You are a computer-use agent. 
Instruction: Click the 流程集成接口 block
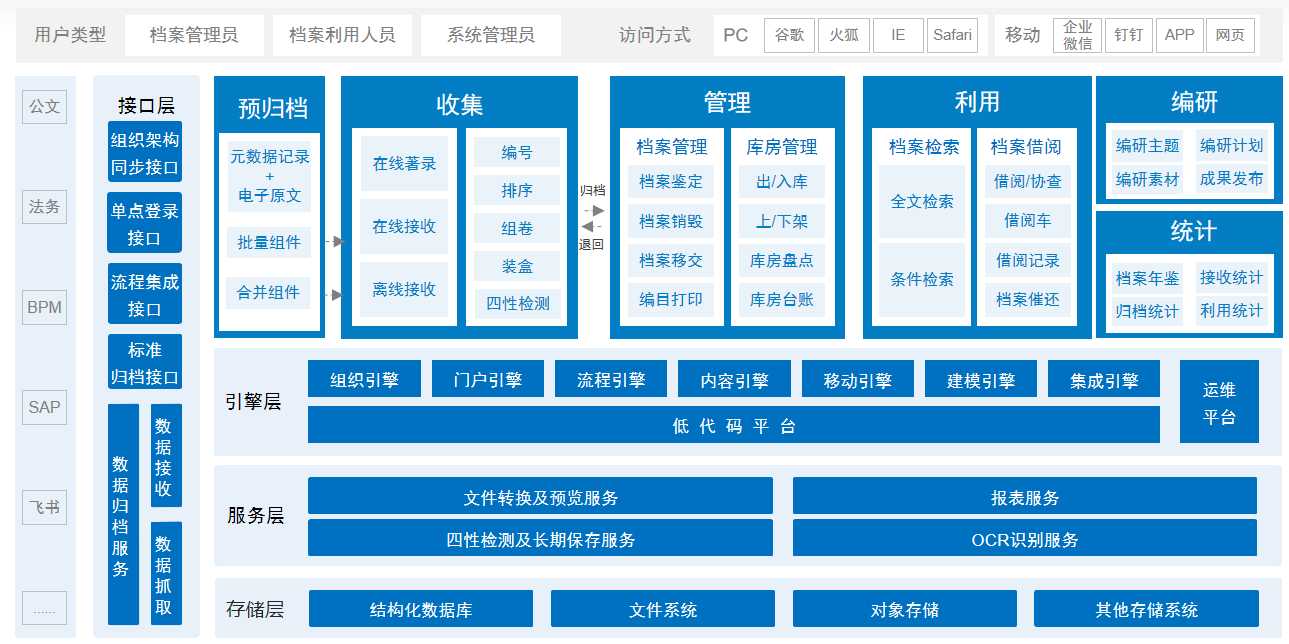click(145, 294)
